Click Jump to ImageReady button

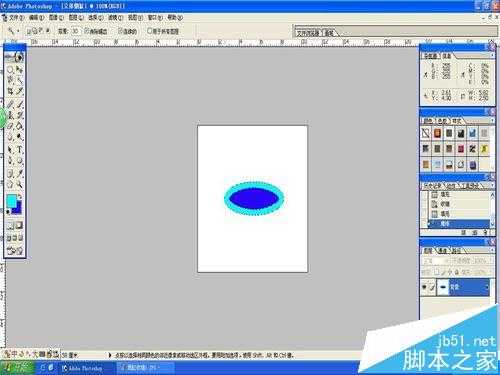tap(15, 251)
